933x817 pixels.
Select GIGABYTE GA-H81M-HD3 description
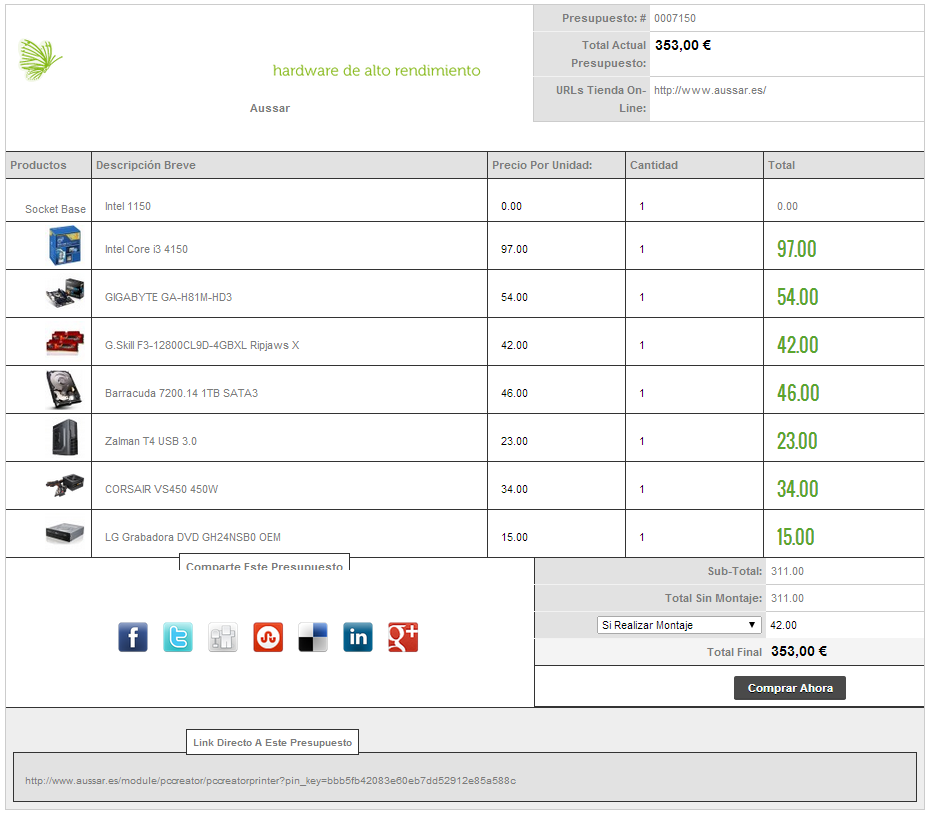(168, 297)
